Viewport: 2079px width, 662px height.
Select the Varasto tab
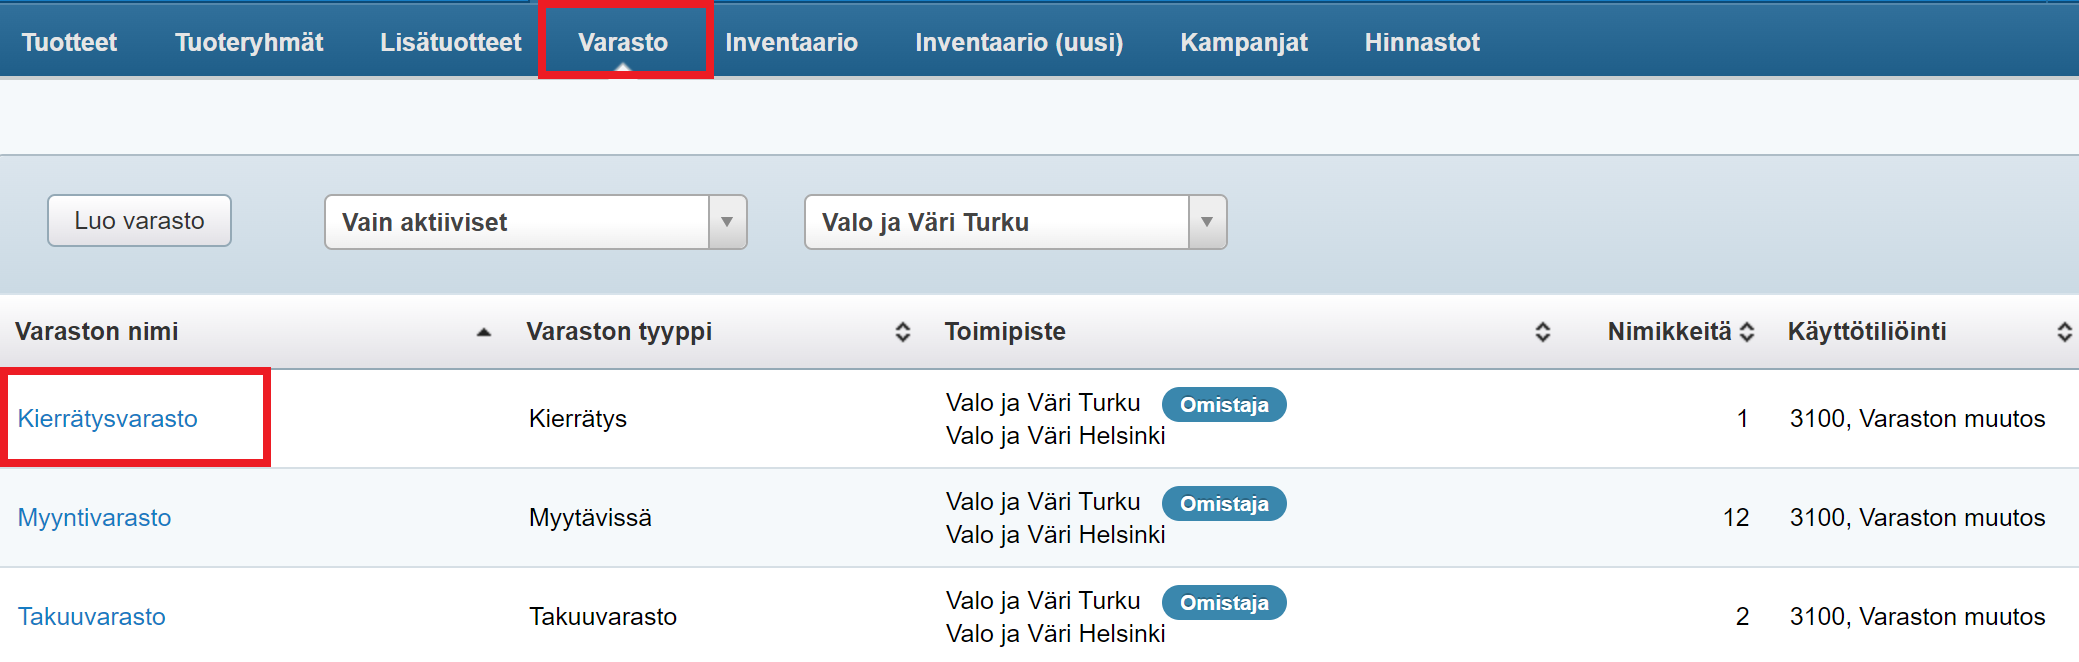[x=623, y=42]
